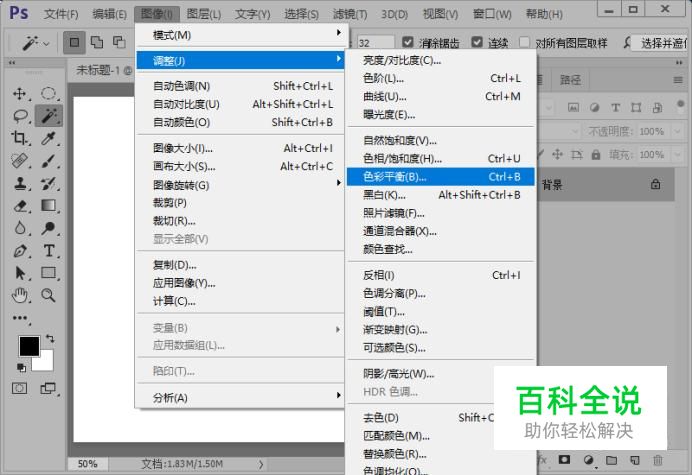Choose Add to Selection mode icon
This screenshot has height=475, width=692.
click(x=97, y=42)
